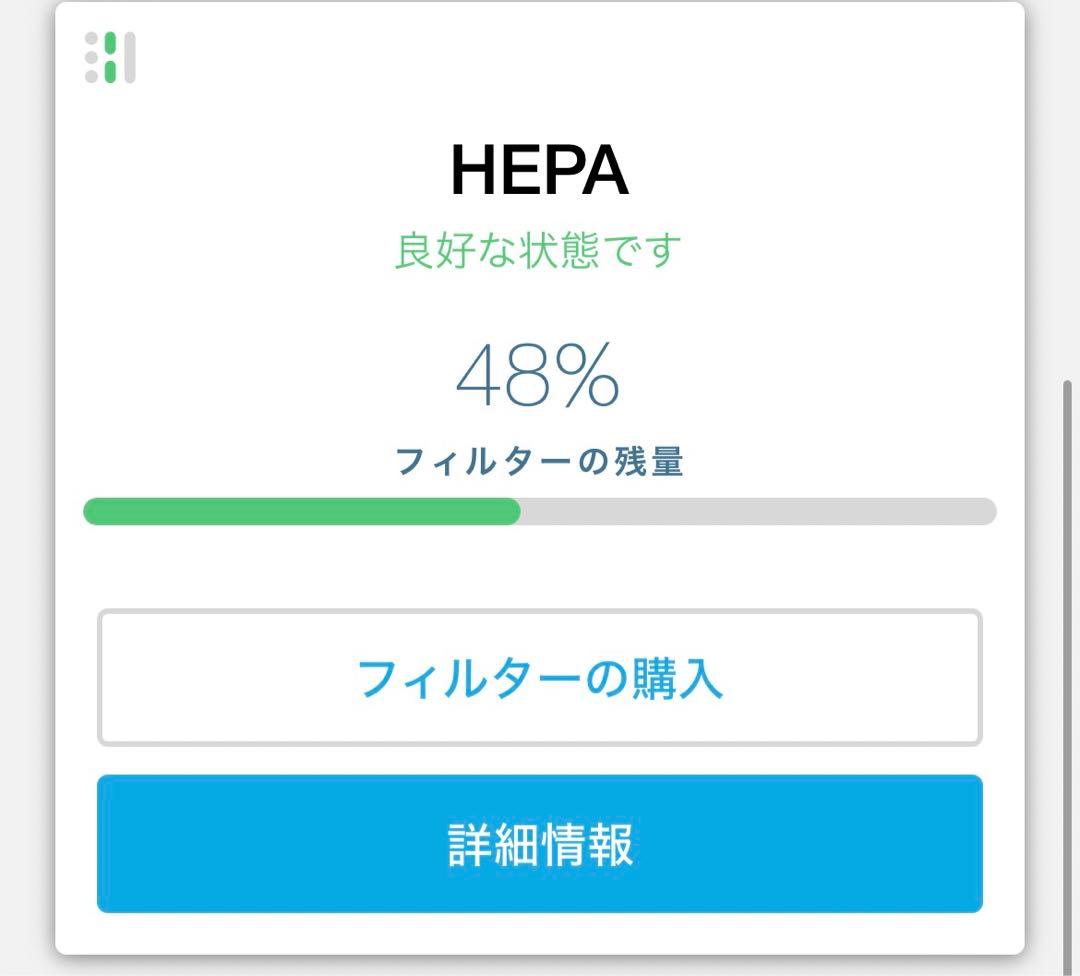Select the 良好な状態です status text

click(540, 252)
